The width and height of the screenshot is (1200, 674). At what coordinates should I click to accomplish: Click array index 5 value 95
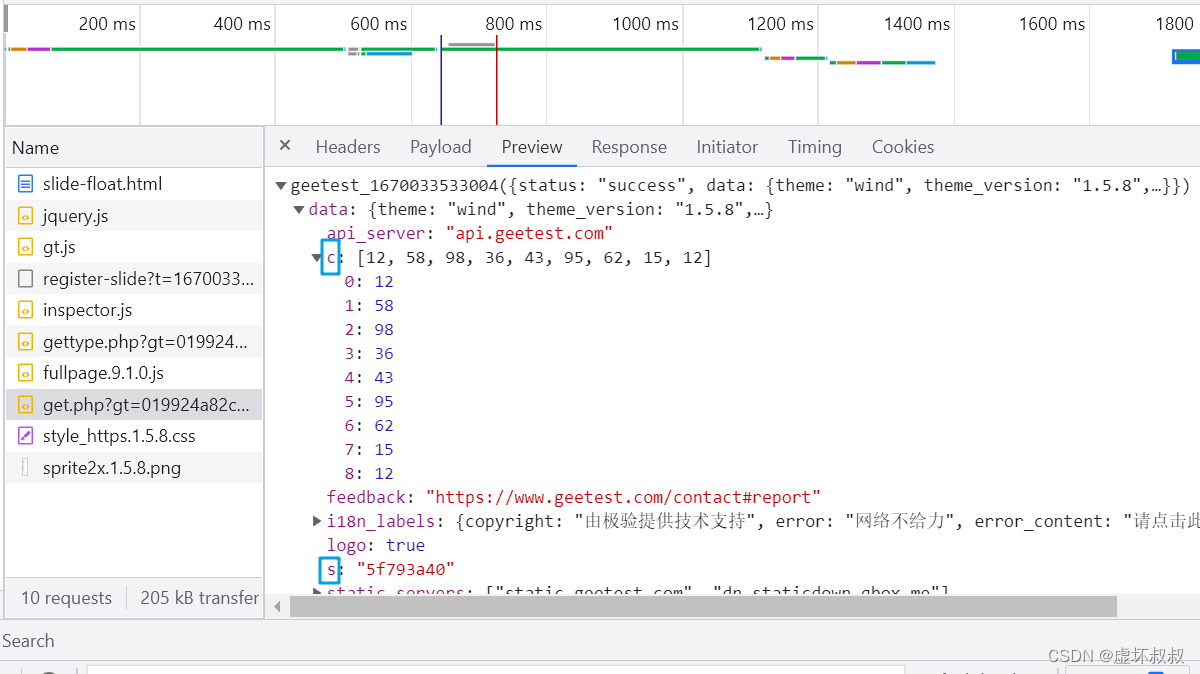(384, 402)
